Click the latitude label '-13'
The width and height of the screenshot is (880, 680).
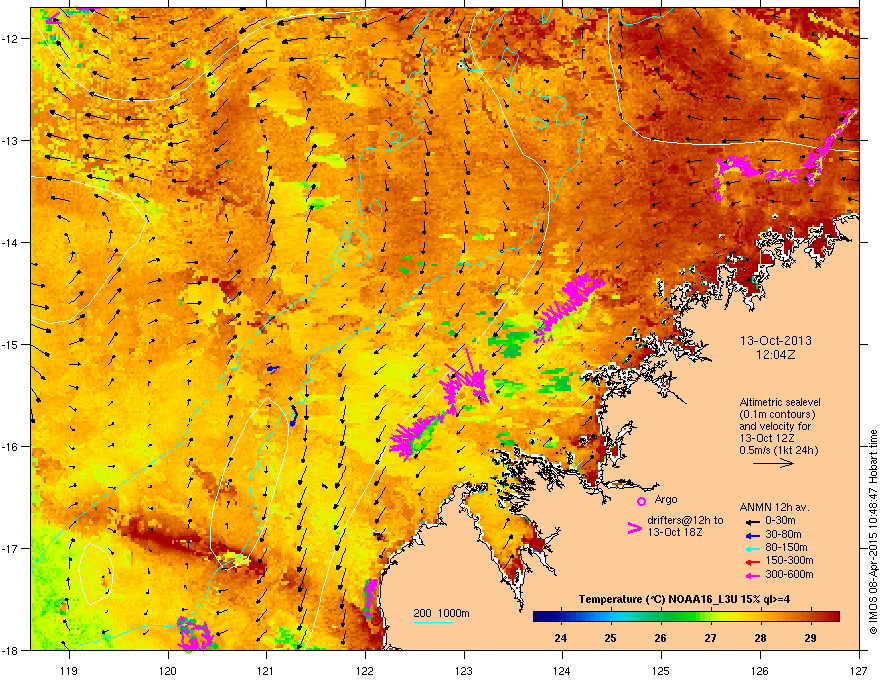[x=11, y=141]
